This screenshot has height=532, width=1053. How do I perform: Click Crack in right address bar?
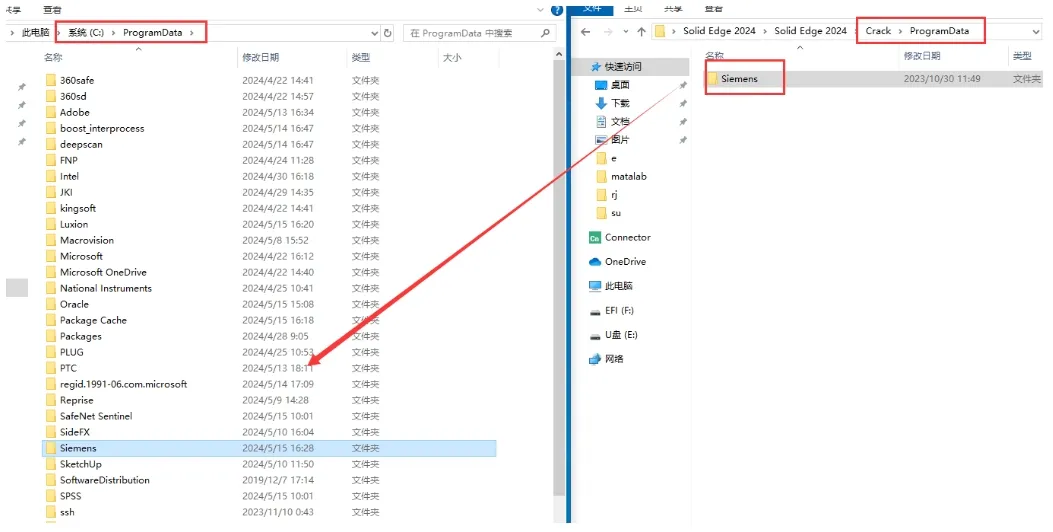click(x=878, y=31)
